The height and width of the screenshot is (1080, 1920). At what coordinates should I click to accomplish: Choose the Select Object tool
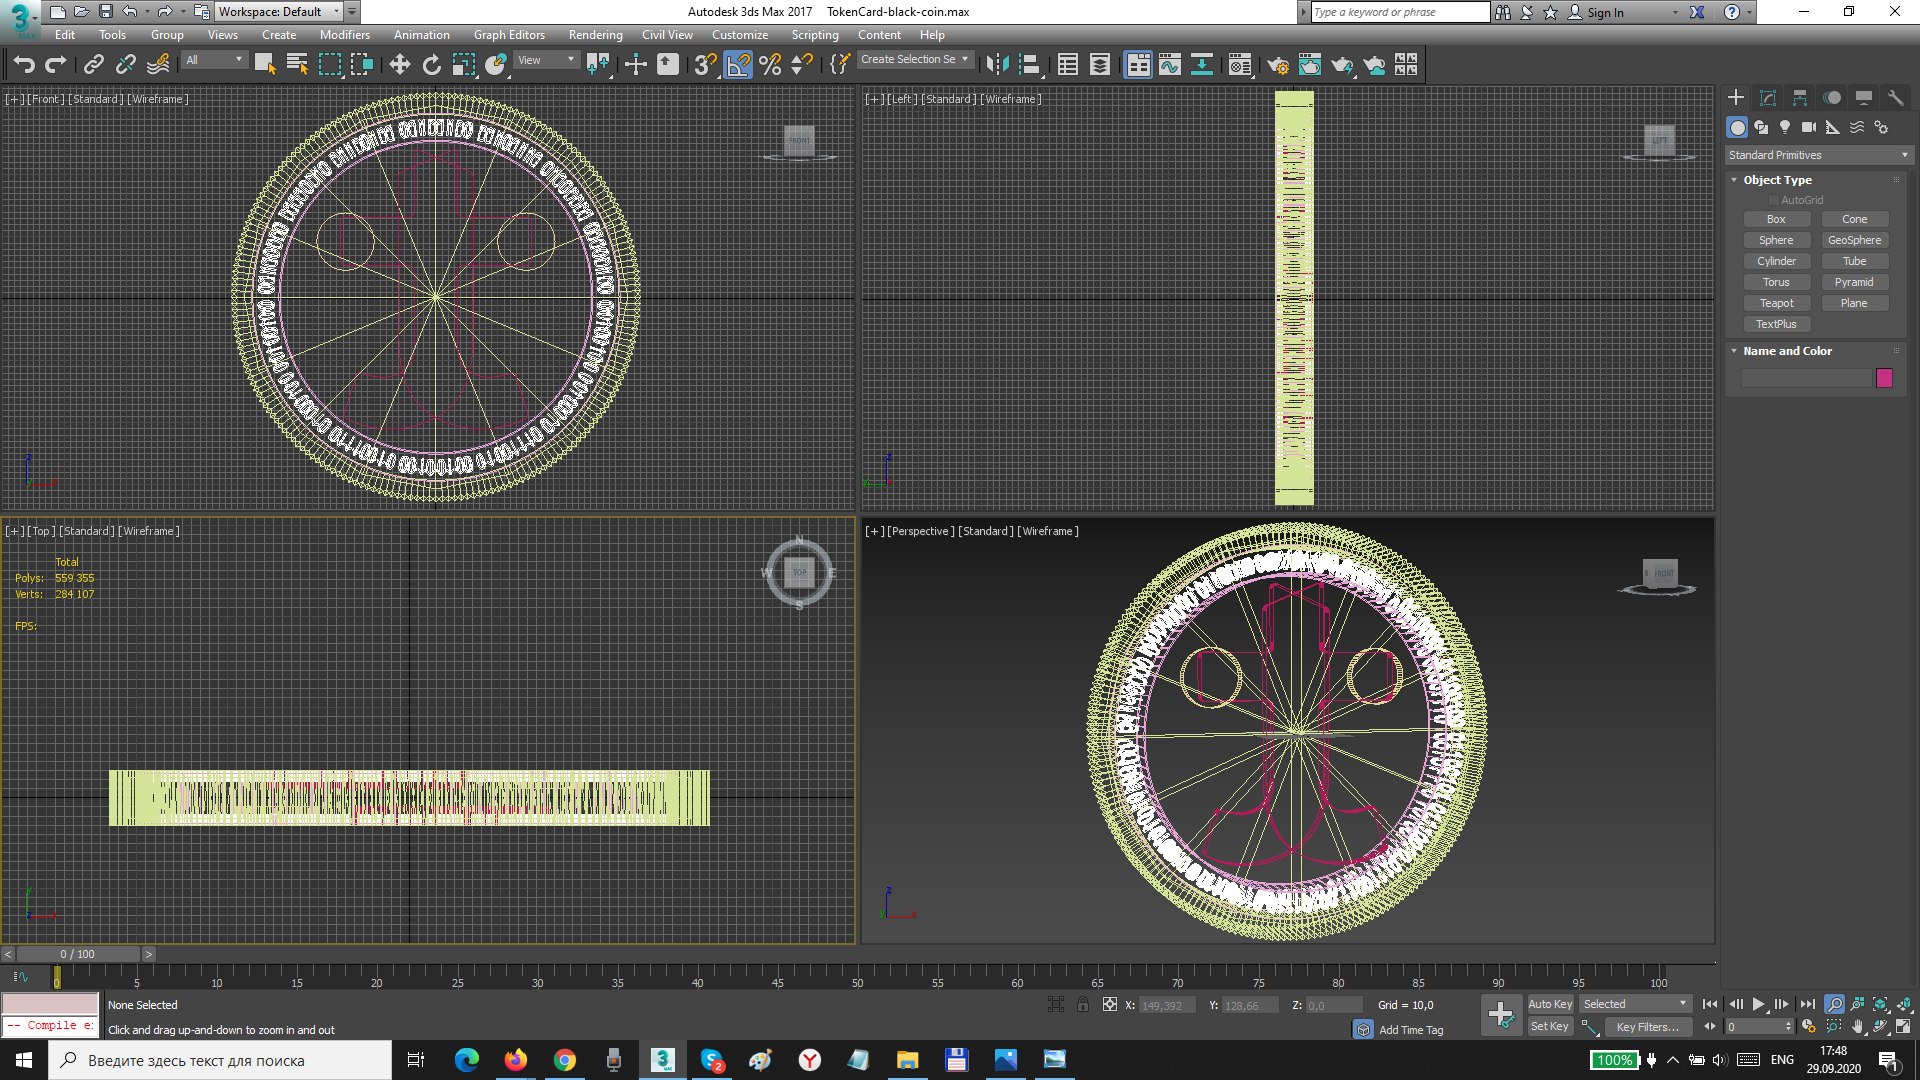(265, 65)
